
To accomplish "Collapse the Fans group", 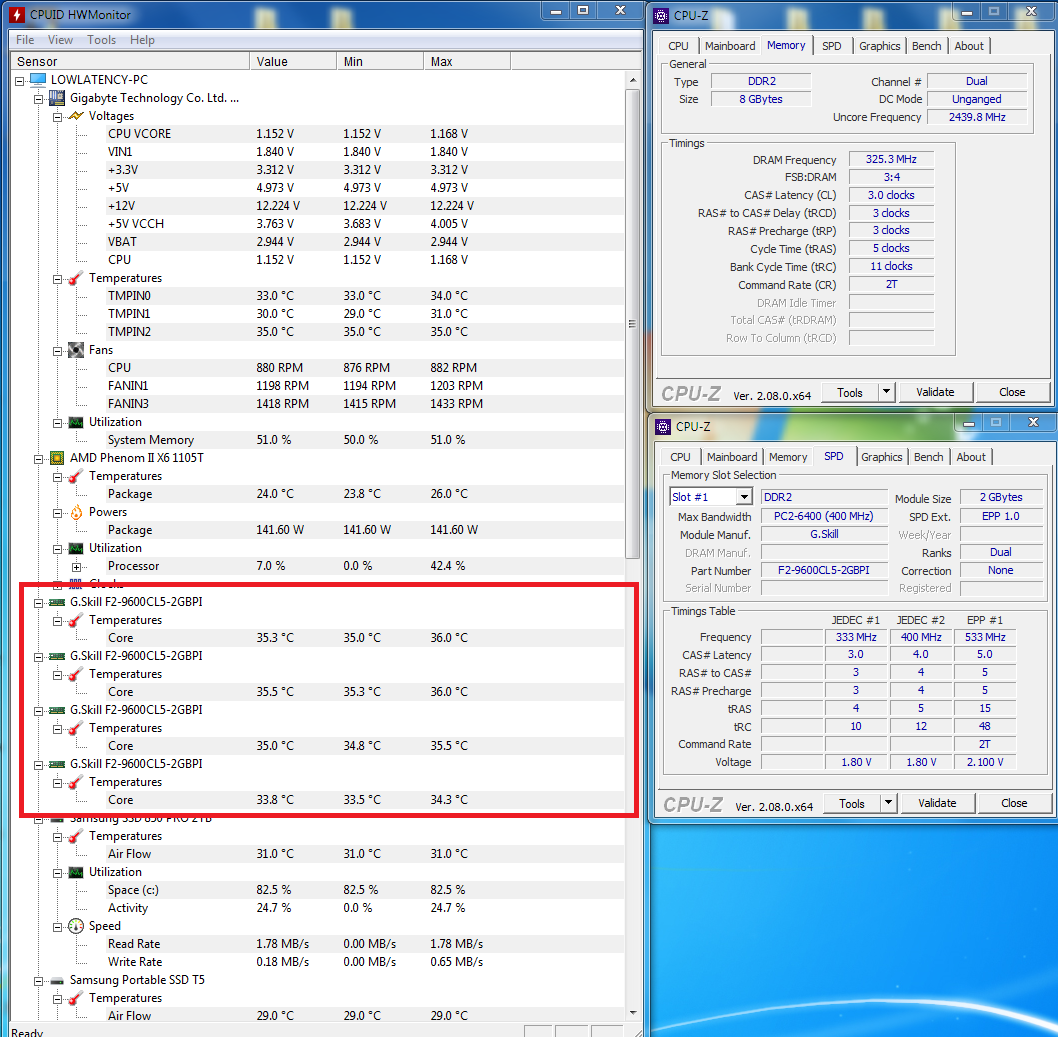I will 57,351.
